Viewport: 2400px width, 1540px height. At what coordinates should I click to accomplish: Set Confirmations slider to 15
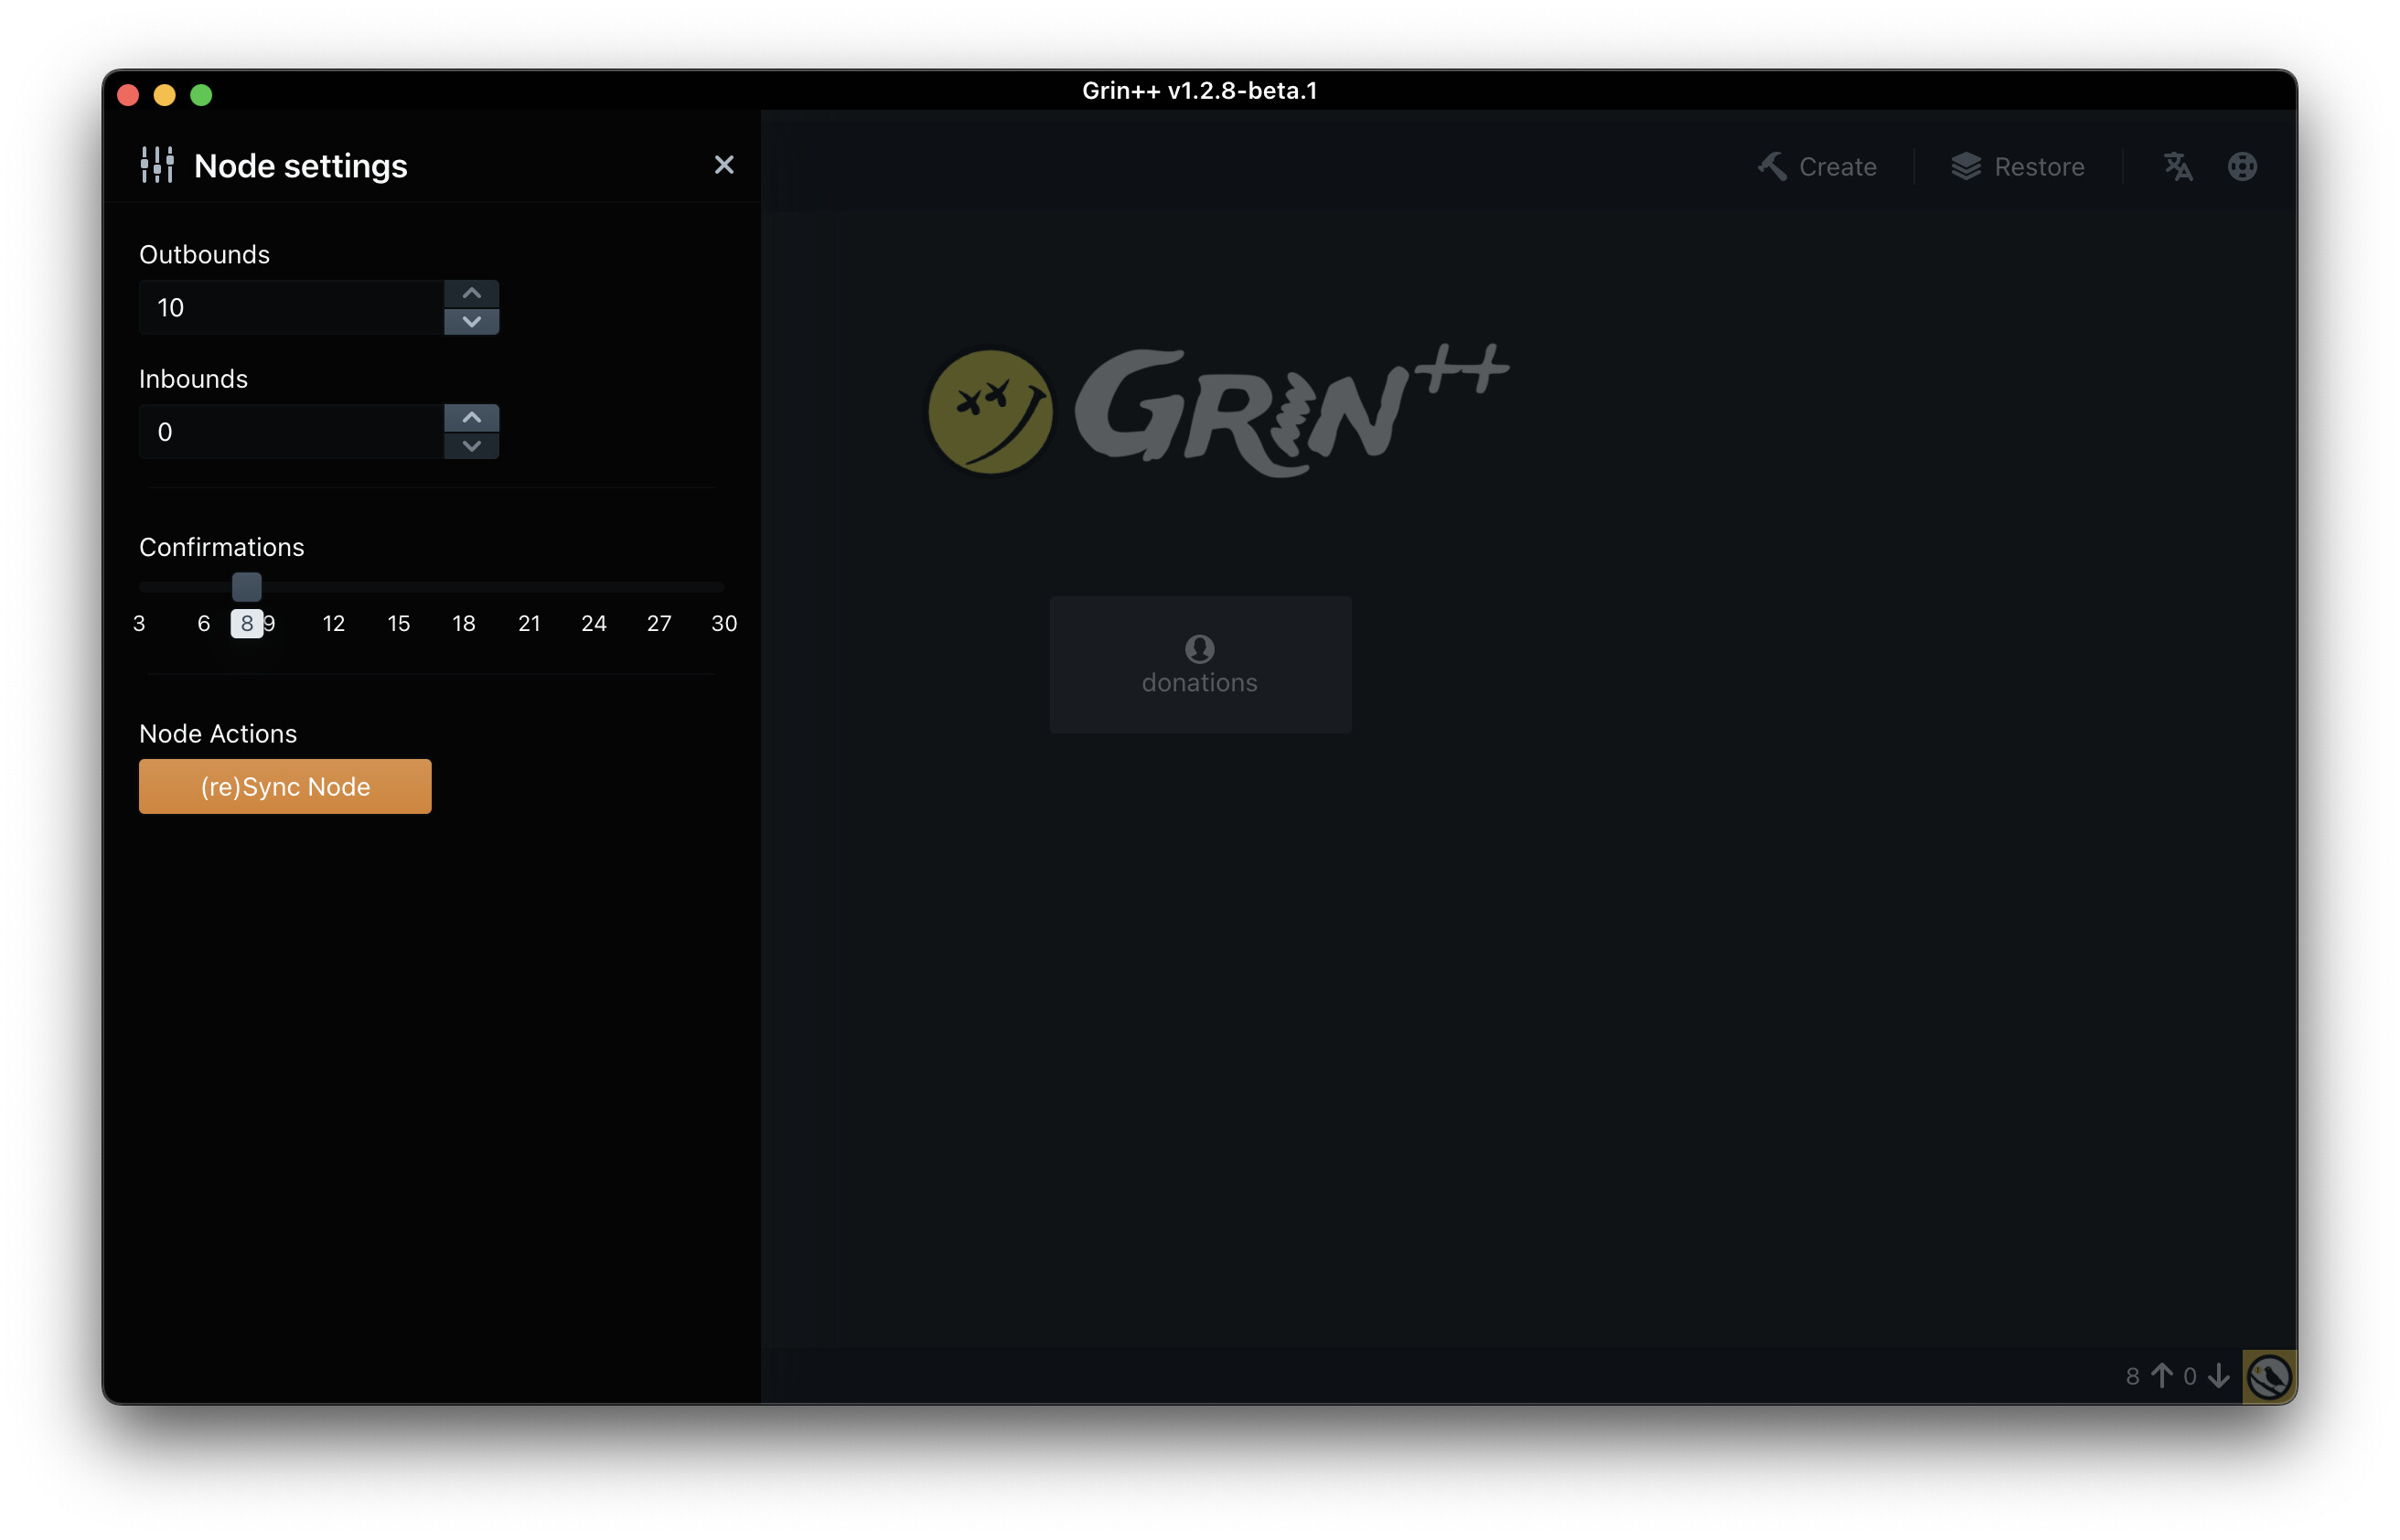click(x=399, y=586)
